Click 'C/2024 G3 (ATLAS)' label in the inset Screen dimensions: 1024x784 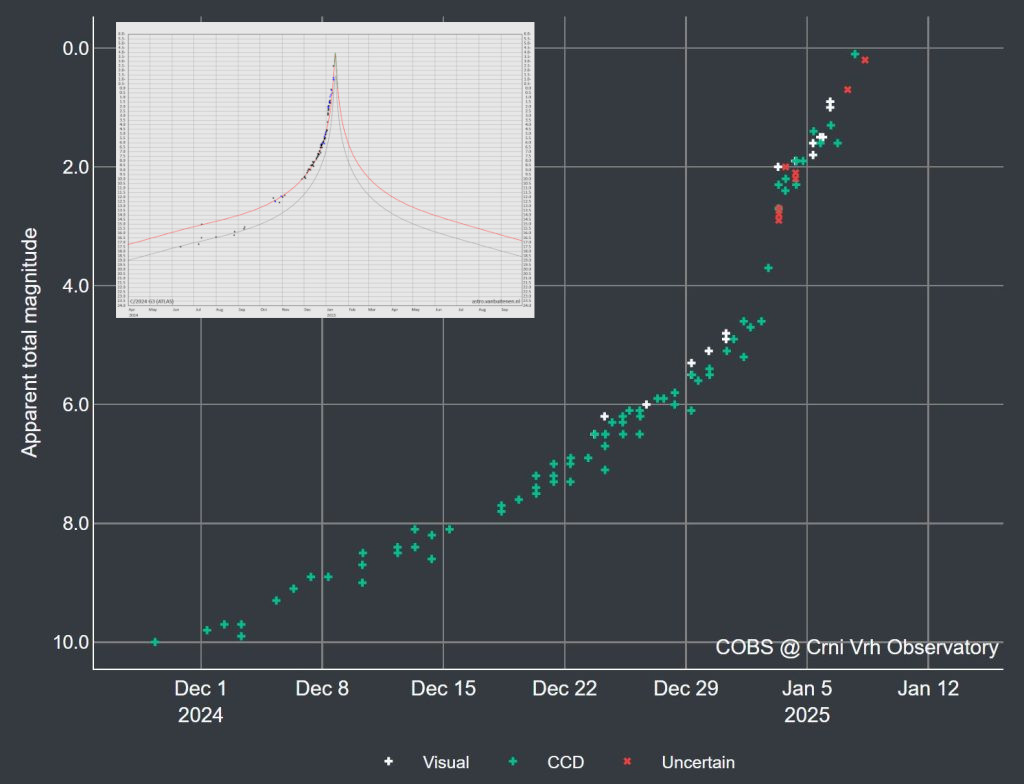point(152,302)
